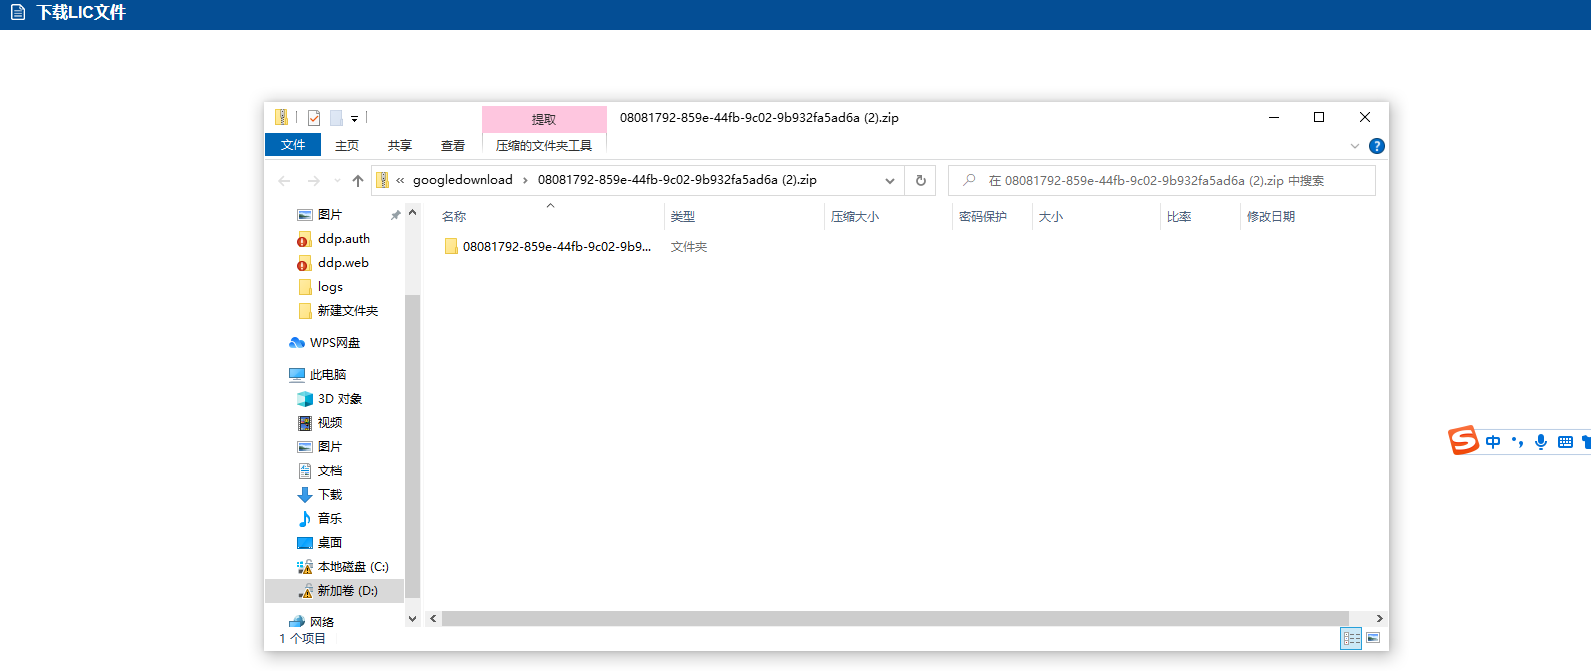Image resolution: width=1591 pixels, height=671 pixels.
Task: Open Explorer help via the blue question mark
Action: pos(1377,146)
